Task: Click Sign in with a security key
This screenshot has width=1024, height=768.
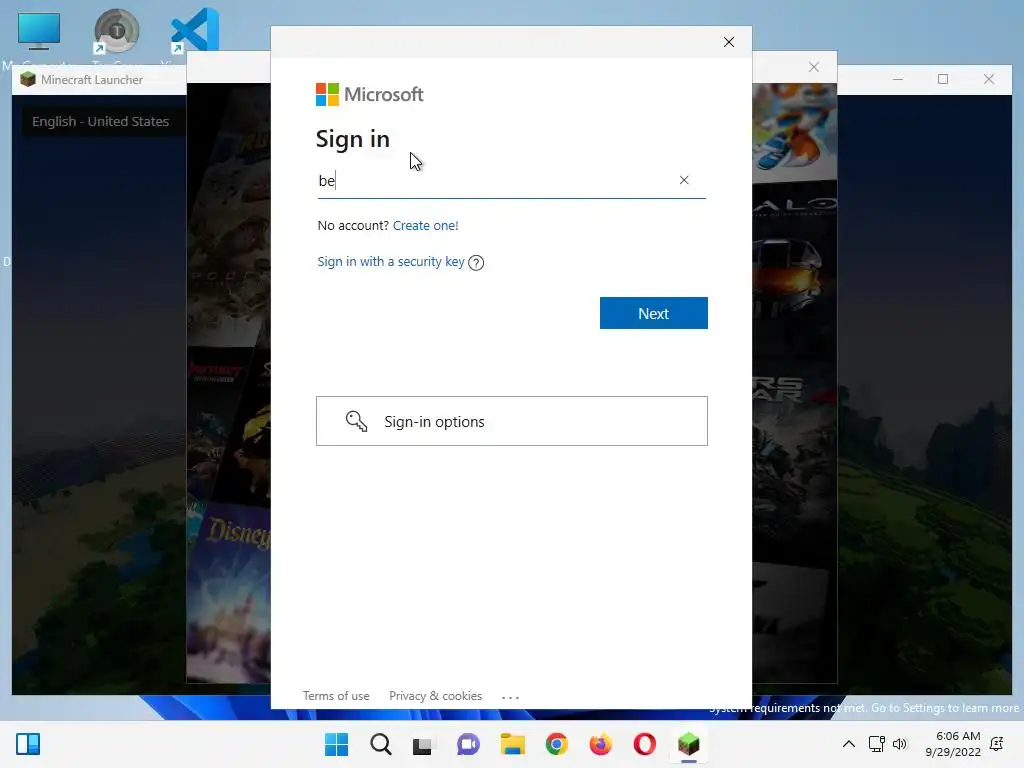Action: pyautogui.click(x=391, y=261)
